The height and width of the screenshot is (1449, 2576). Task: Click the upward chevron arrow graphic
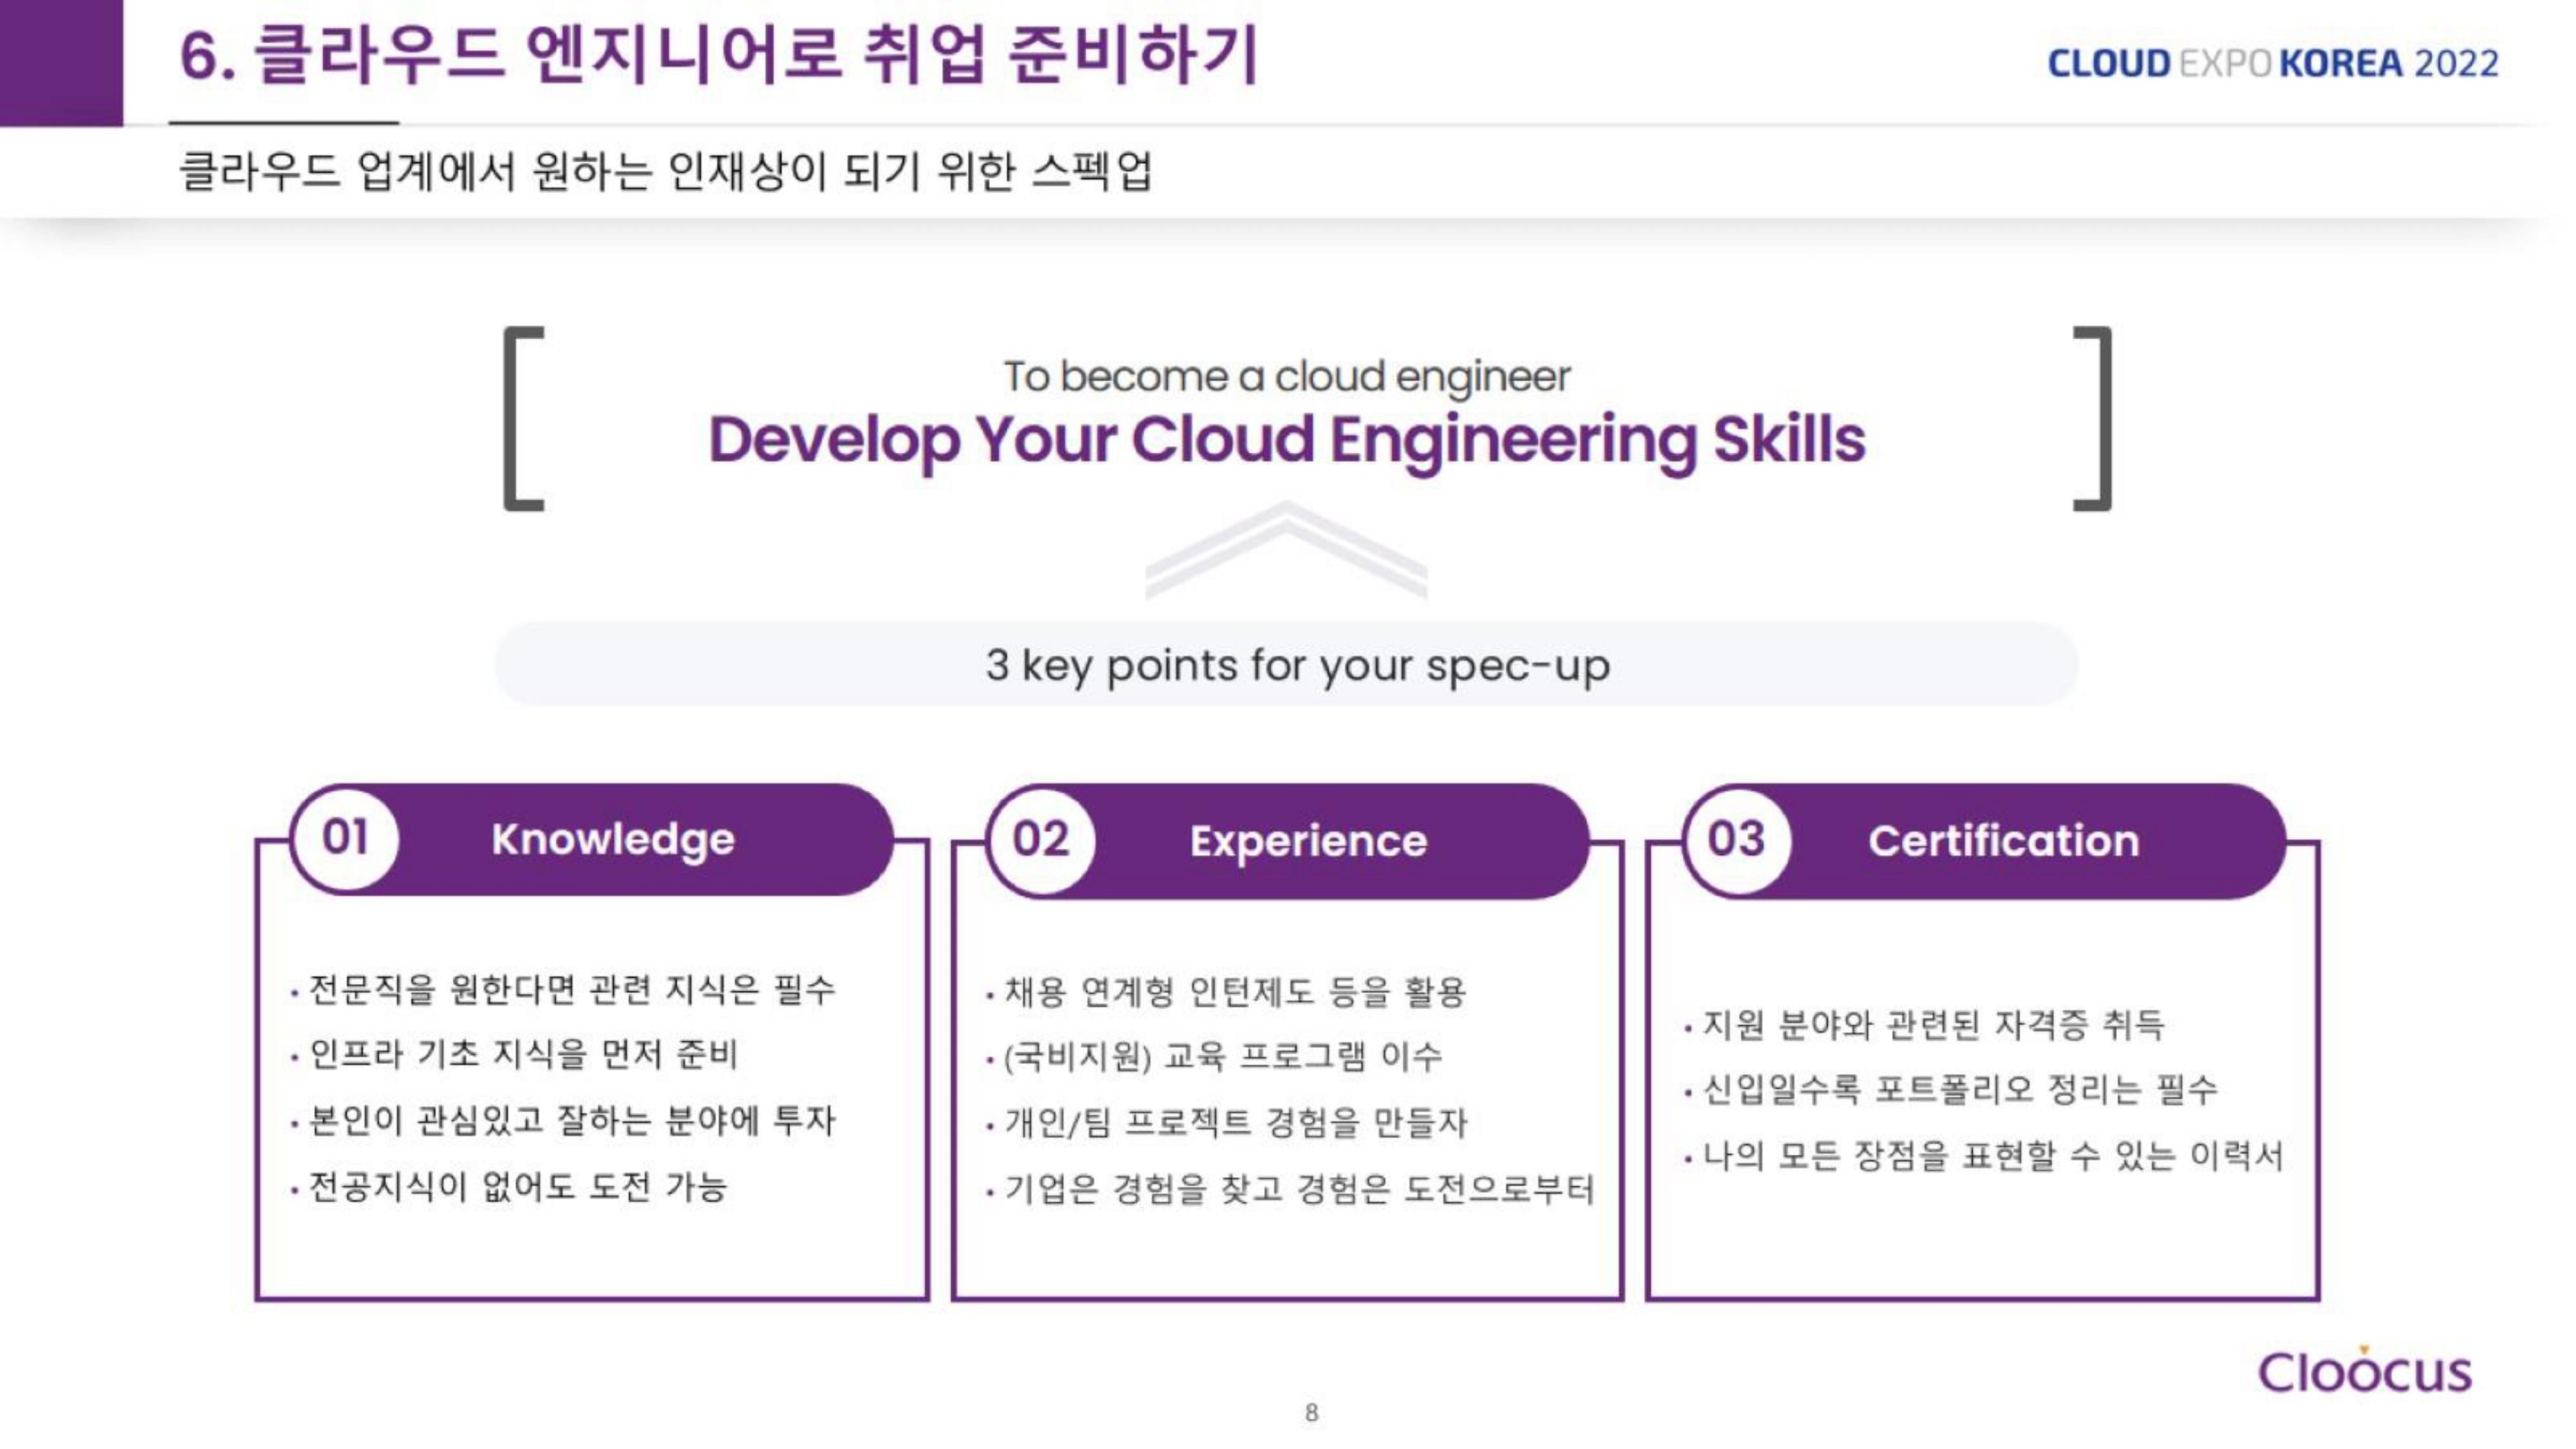click(x=1286, y=550)
